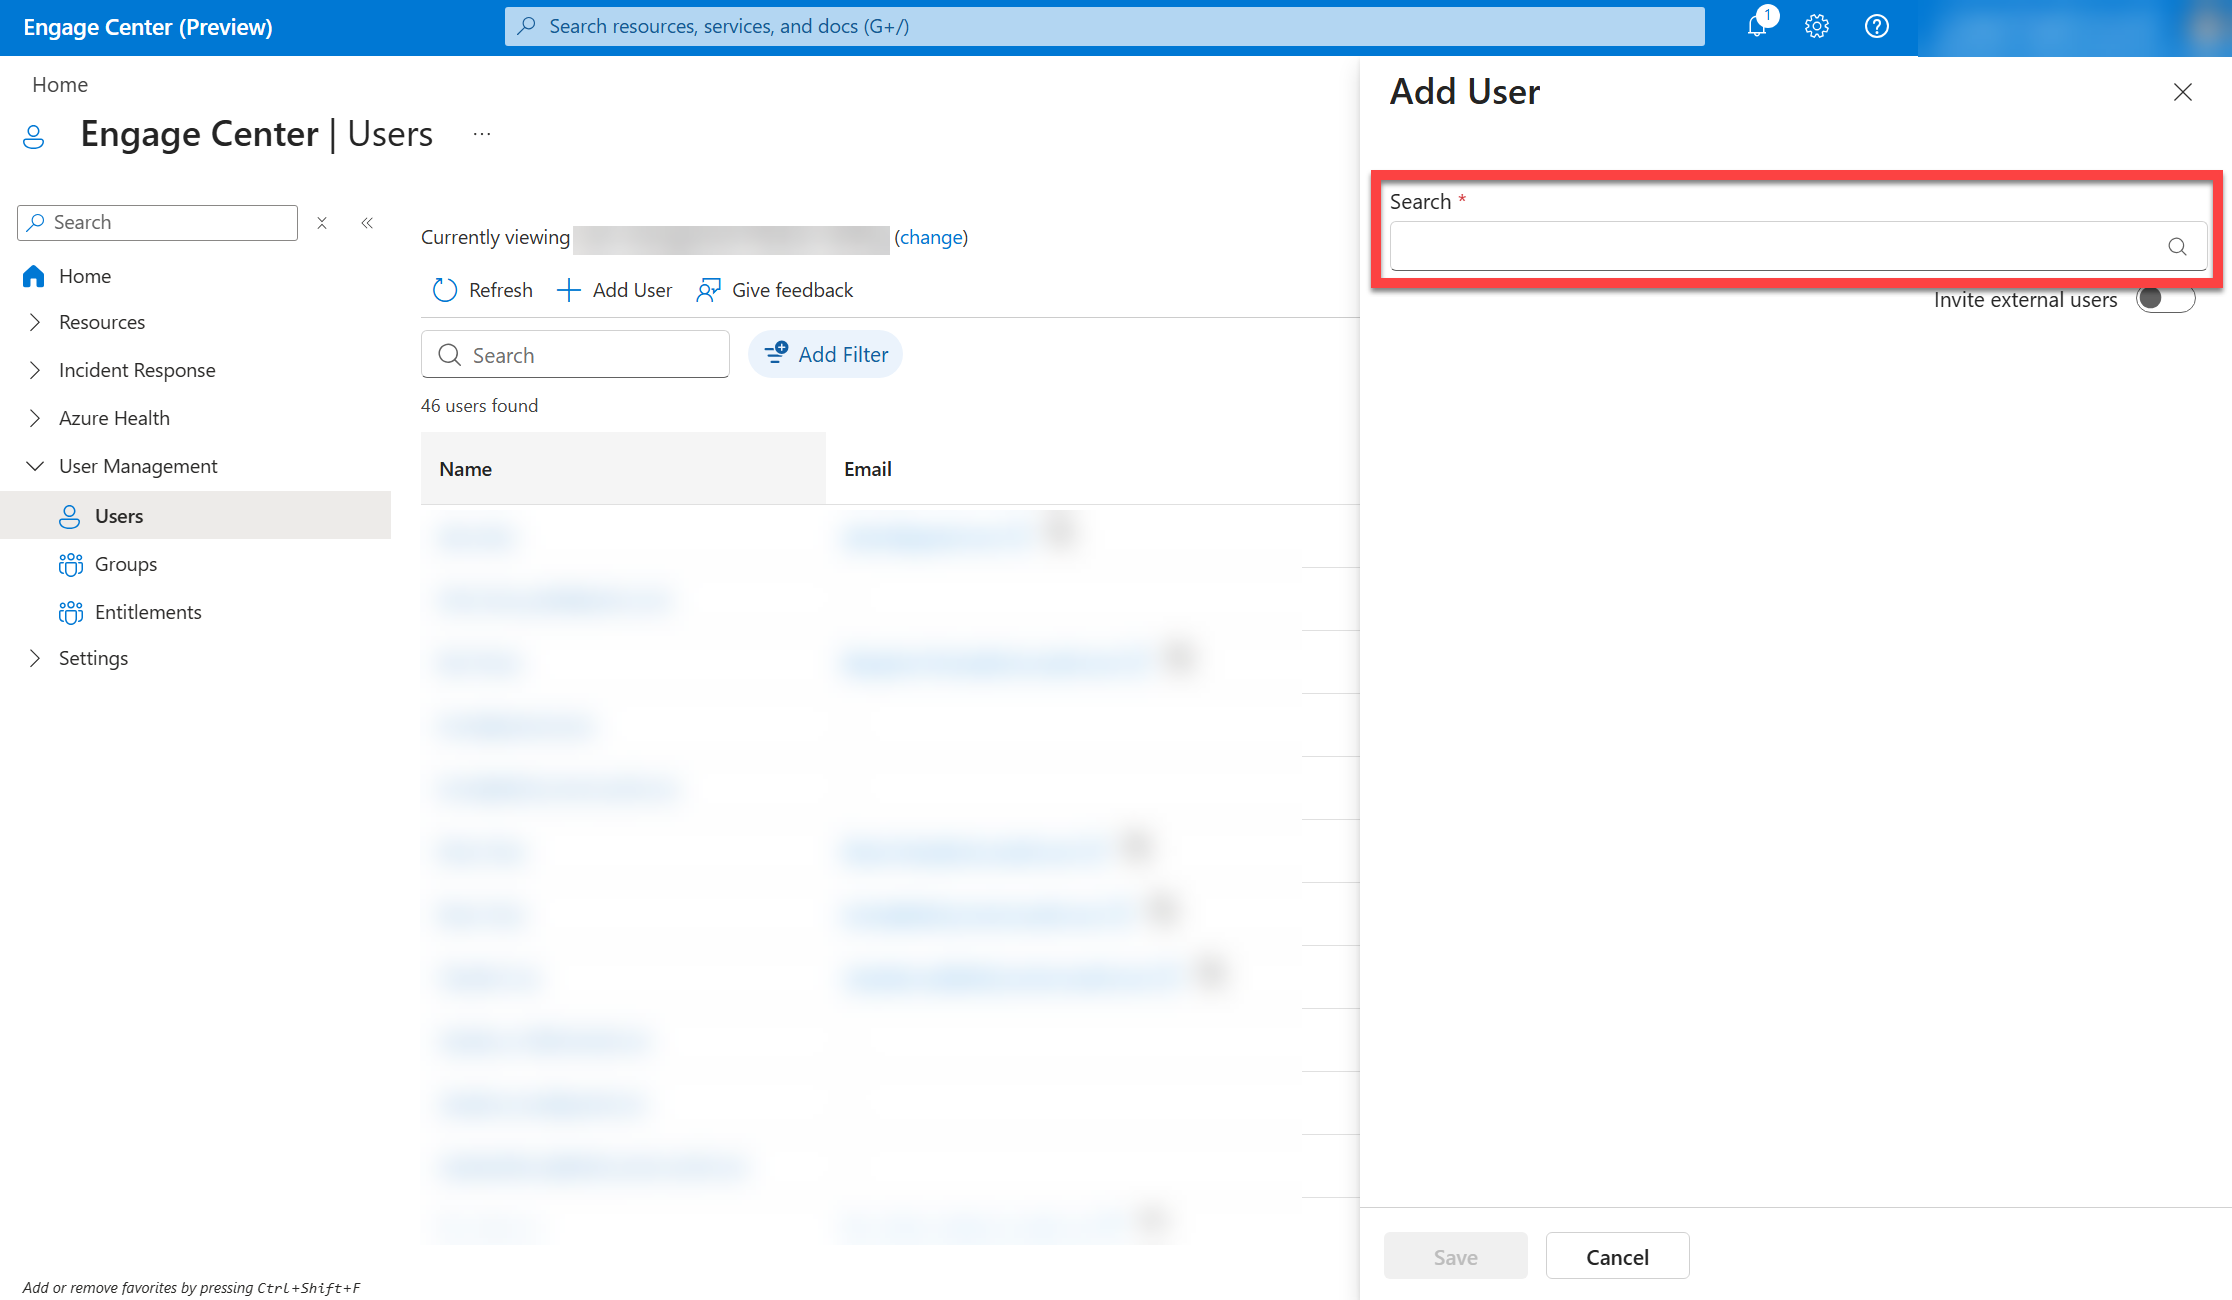The width and height of the screenshot is (2232, 1300).
Task: Select Users in the sidebar menu
Action: (196, 515)
